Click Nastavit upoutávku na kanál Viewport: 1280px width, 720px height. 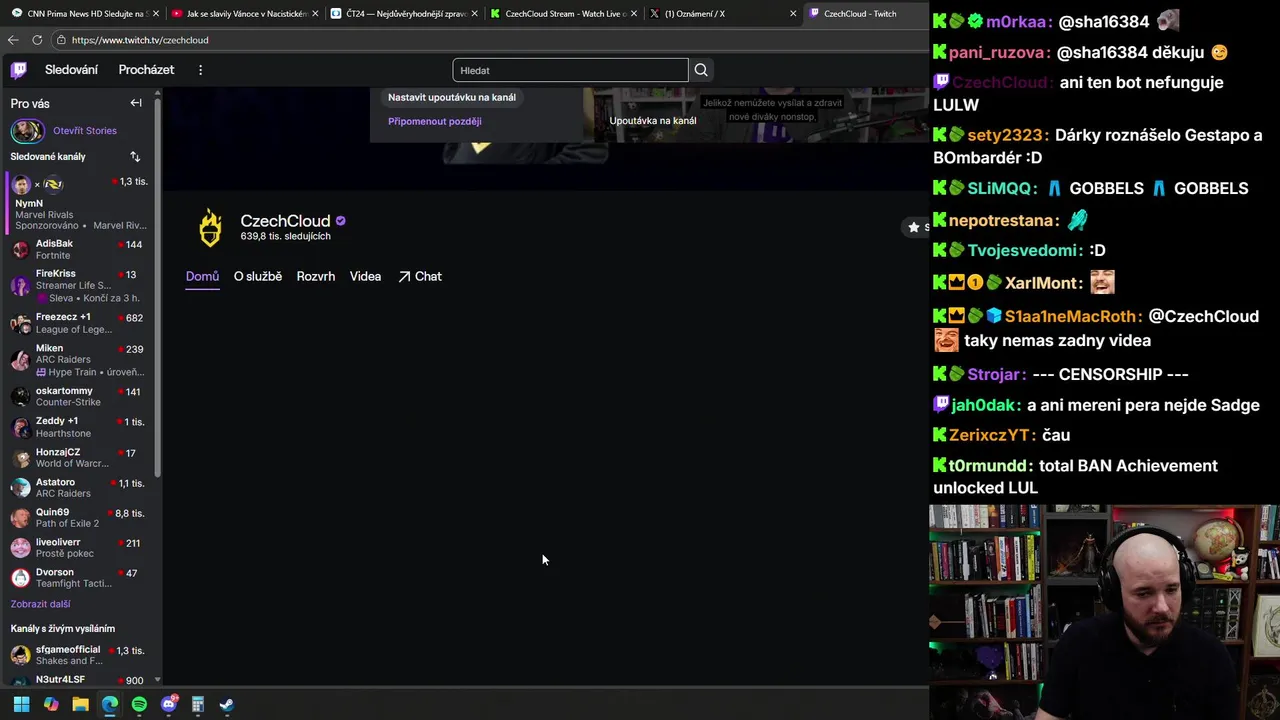pos(452,98)
